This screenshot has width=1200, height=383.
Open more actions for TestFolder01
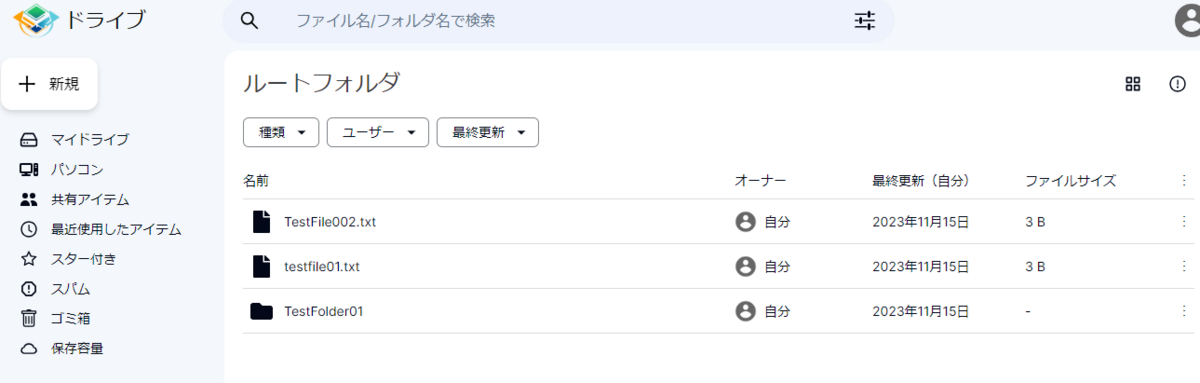pos(1185,311)
